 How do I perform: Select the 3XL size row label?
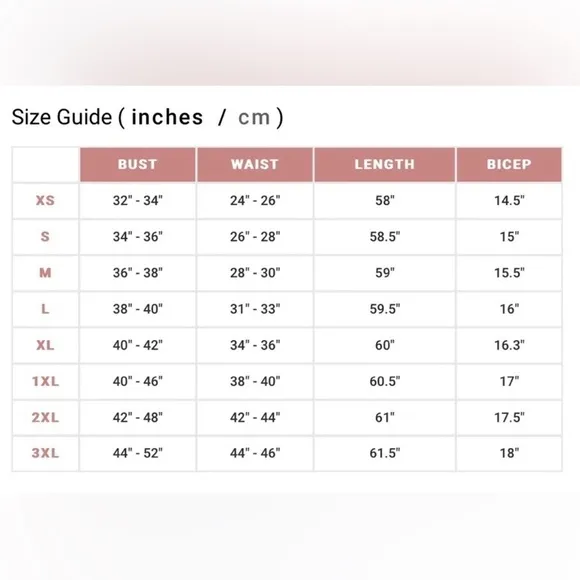[45, 453]
